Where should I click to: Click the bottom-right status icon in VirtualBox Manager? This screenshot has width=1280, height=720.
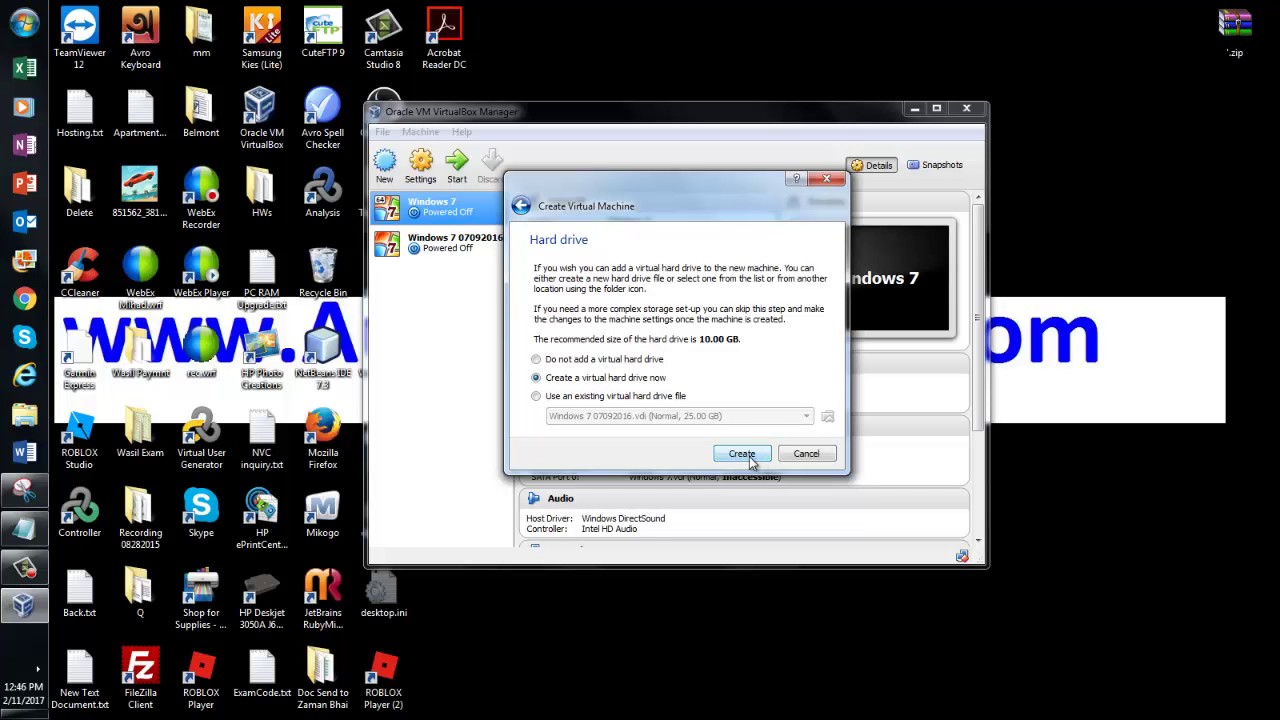(962, 556)
